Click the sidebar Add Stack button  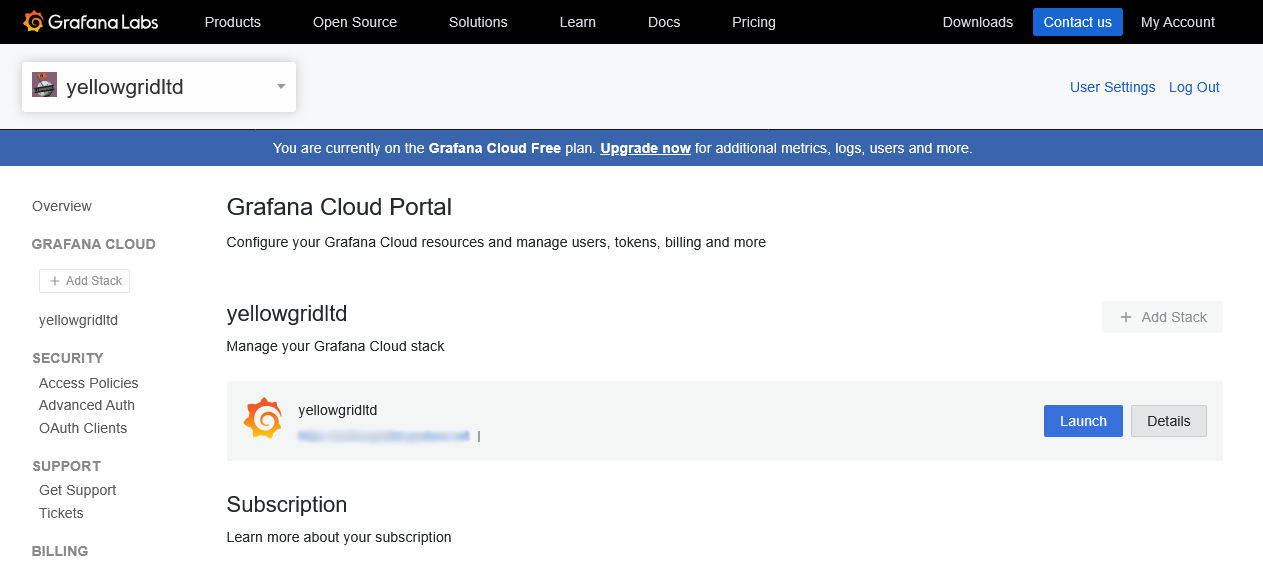tap(85, 281)
